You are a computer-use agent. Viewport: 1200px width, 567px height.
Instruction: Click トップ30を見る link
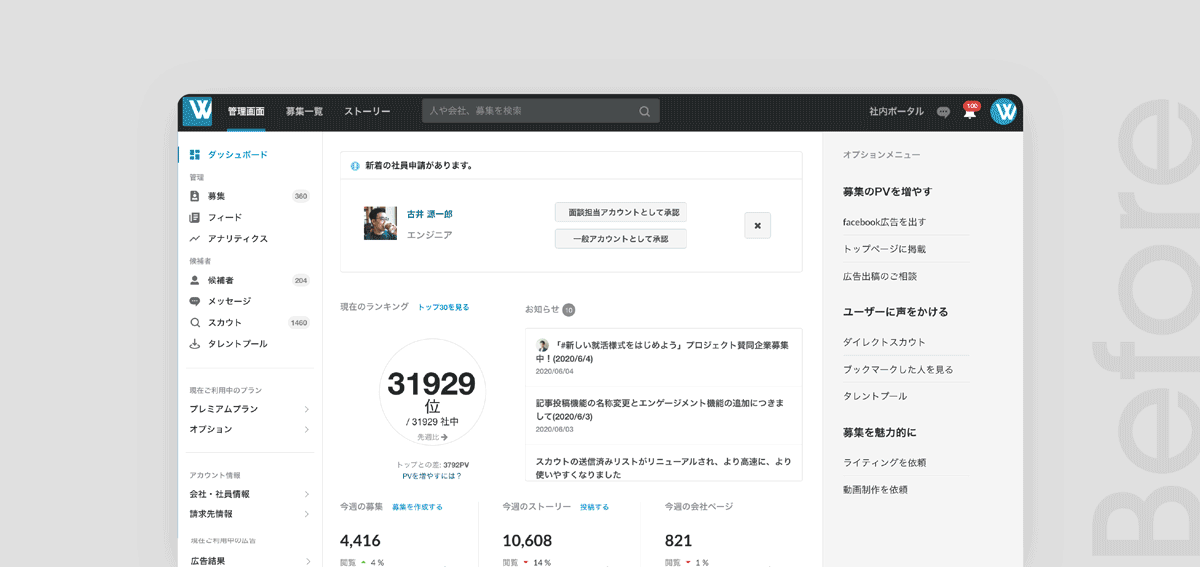[x=443, y=307]
